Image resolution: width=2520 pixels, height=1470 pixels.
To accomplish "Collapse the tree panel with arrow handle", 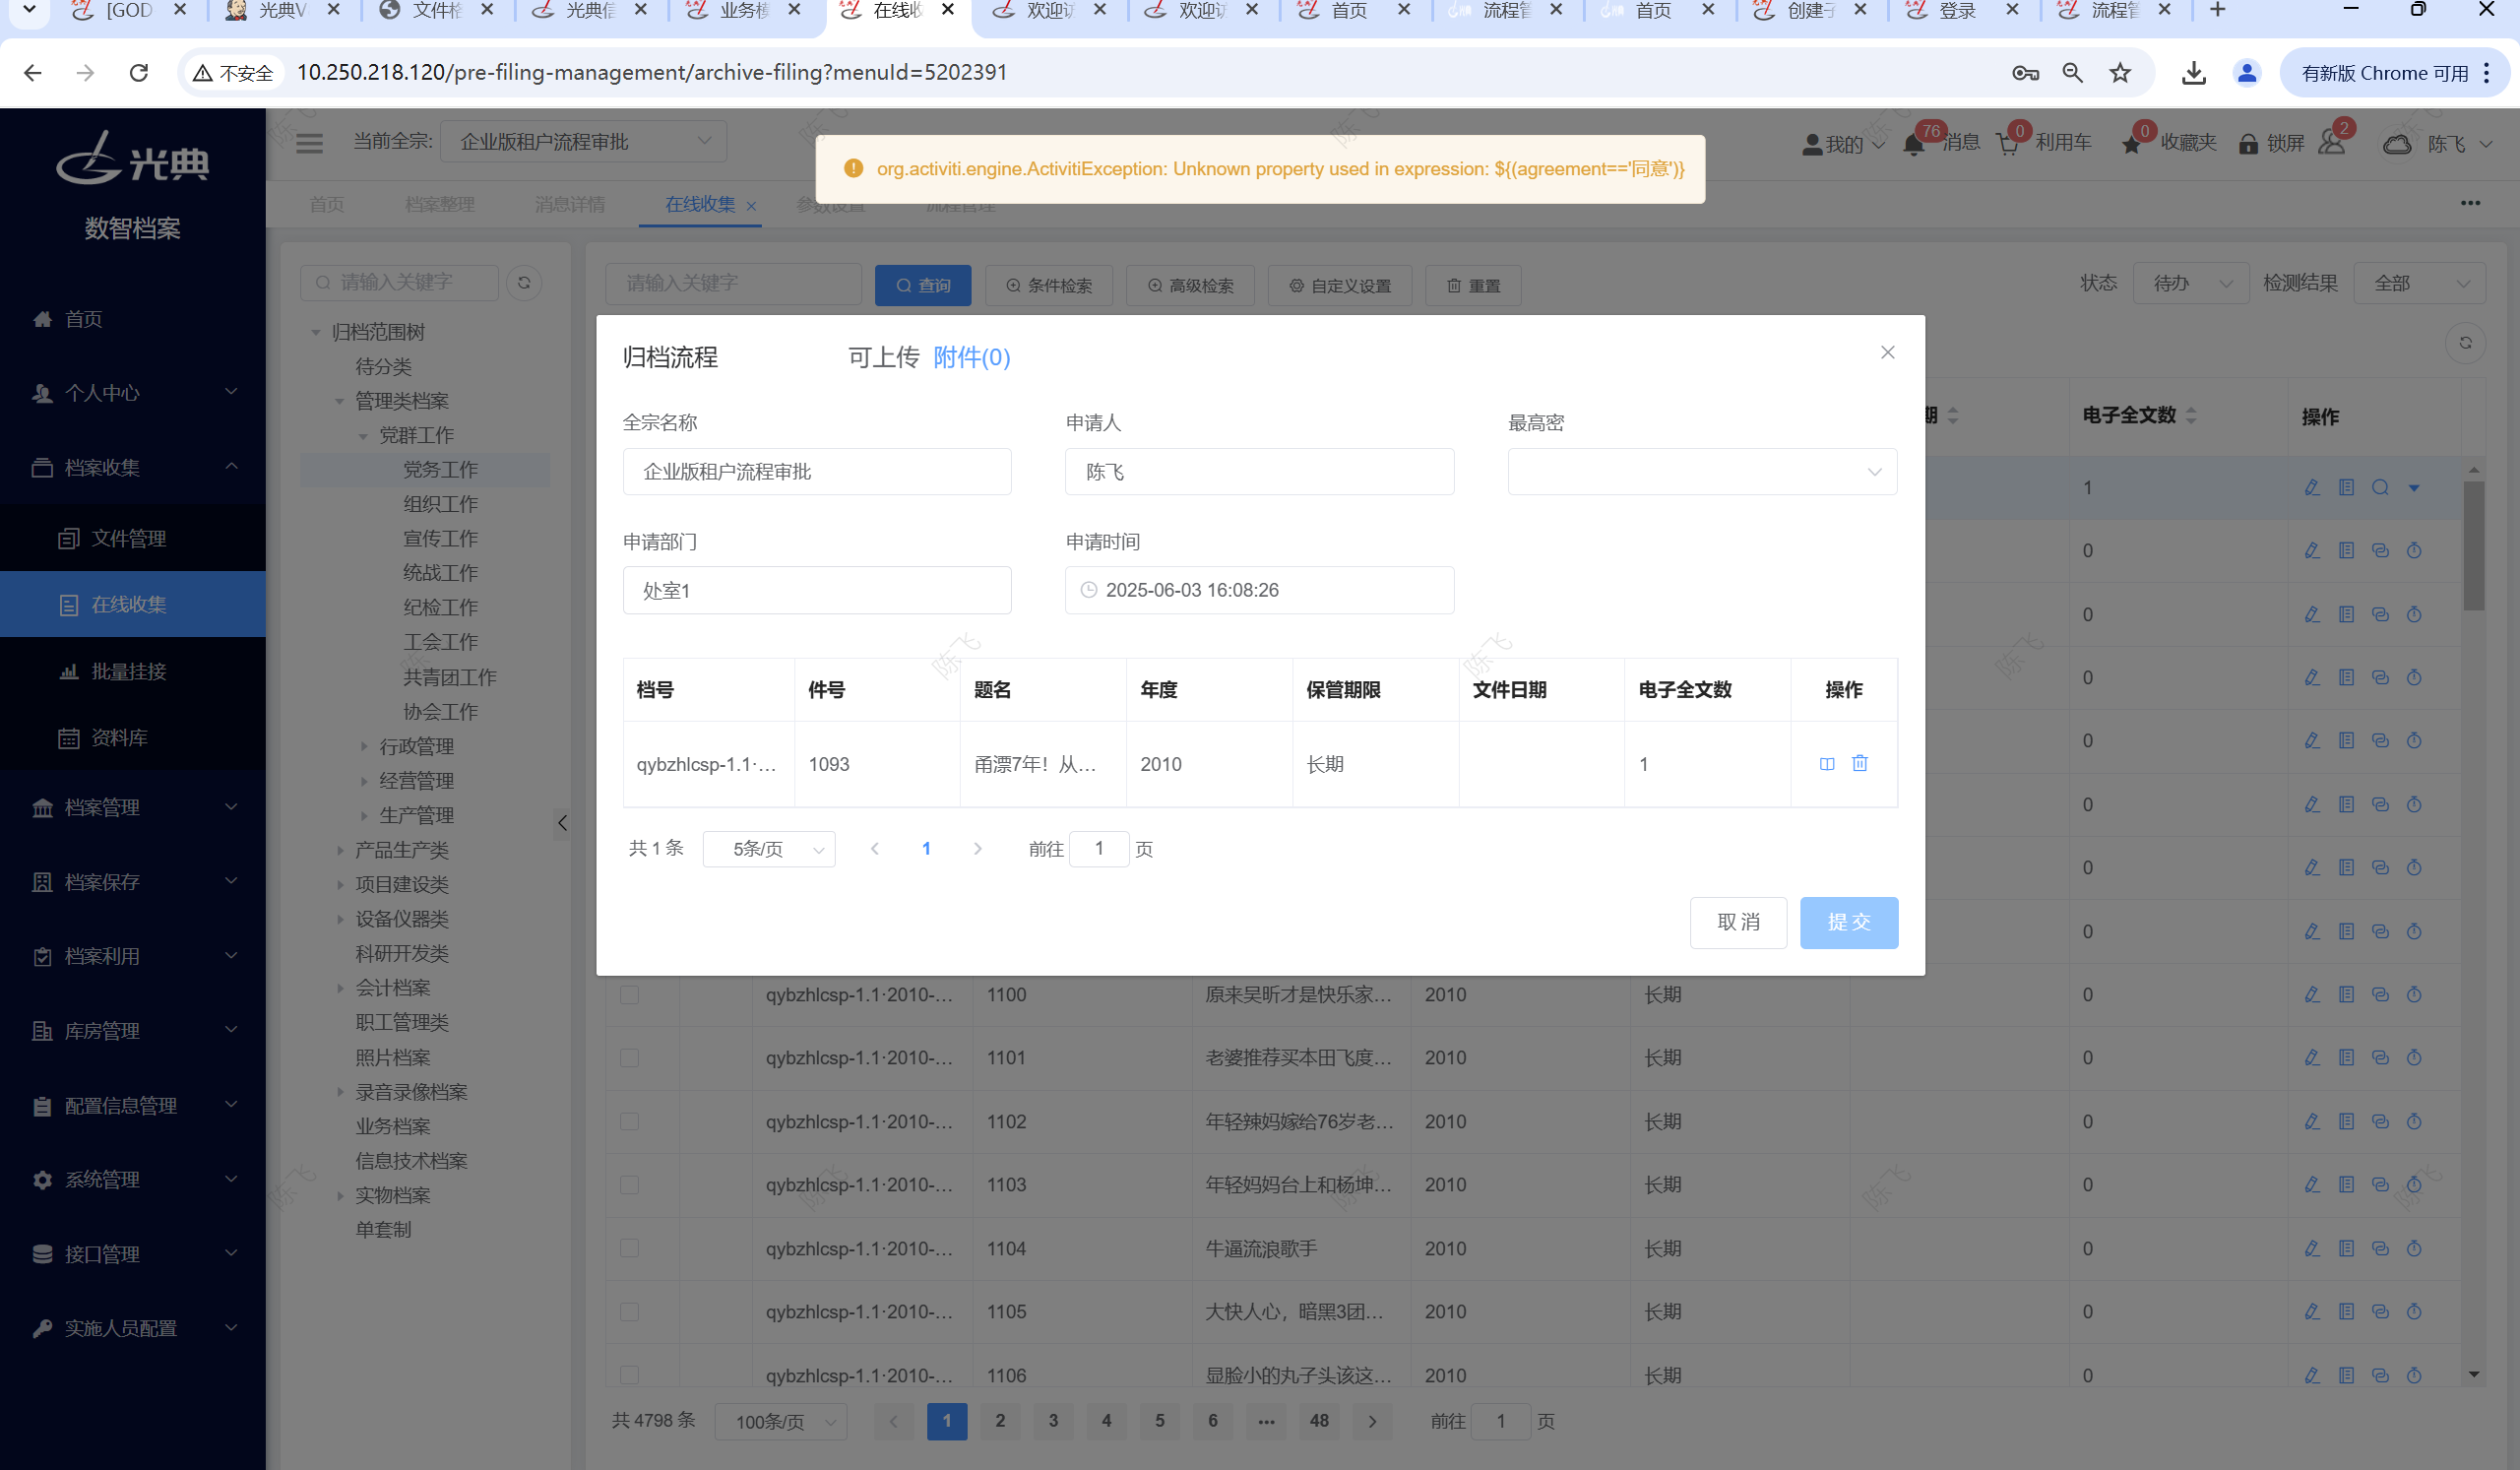I will [x=562, y=823].
